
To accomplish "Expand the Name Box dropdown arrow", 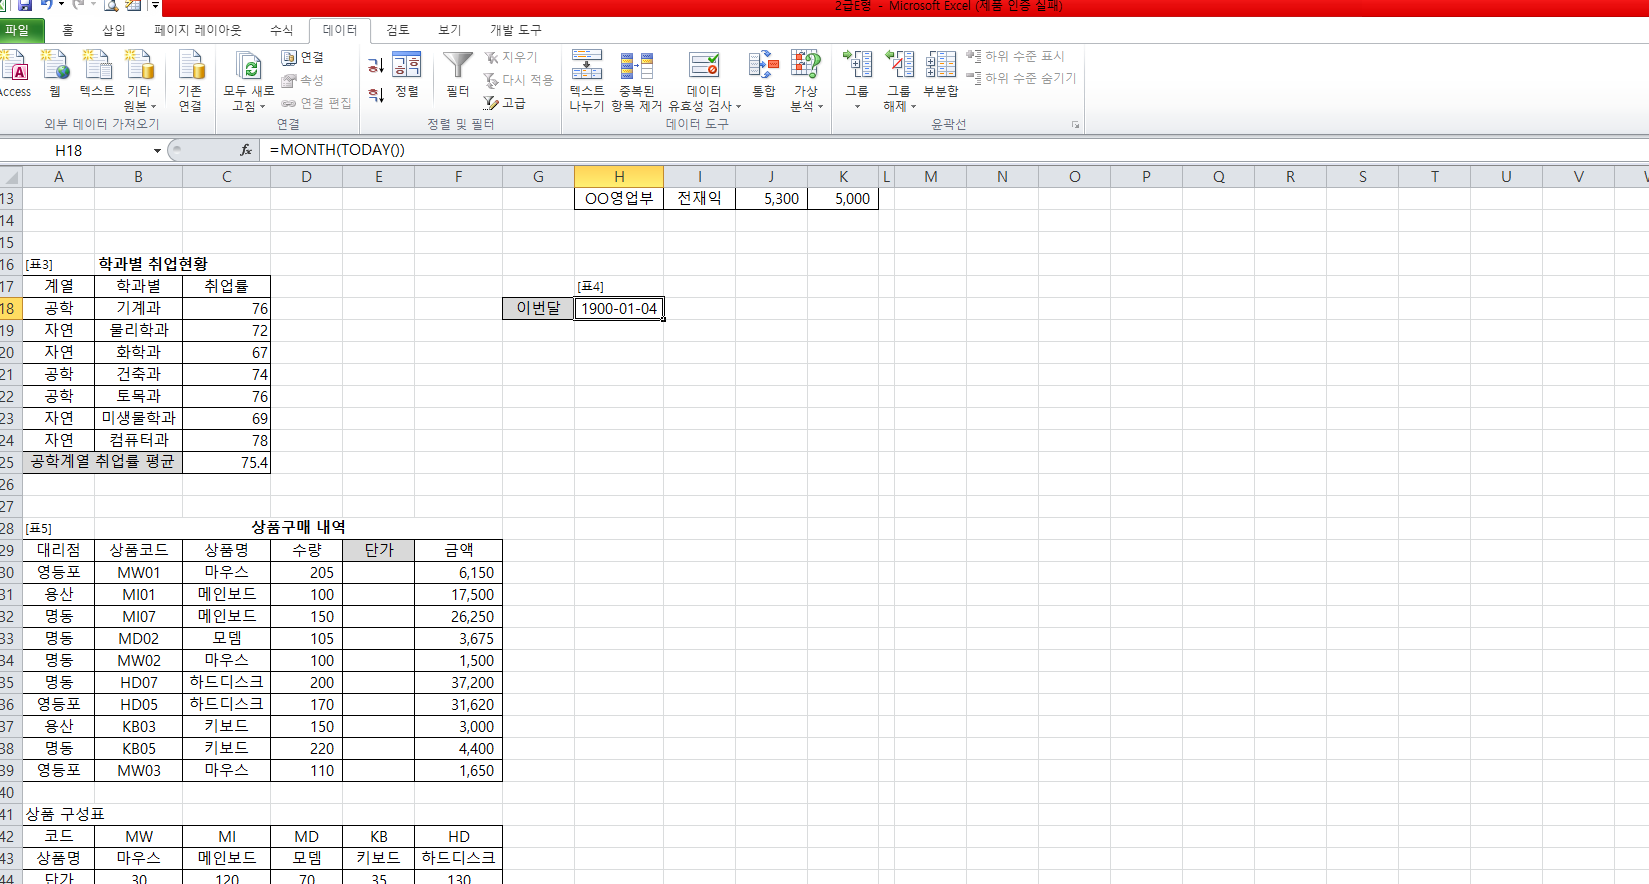I will pyautogui.click(x=157, y=151).
